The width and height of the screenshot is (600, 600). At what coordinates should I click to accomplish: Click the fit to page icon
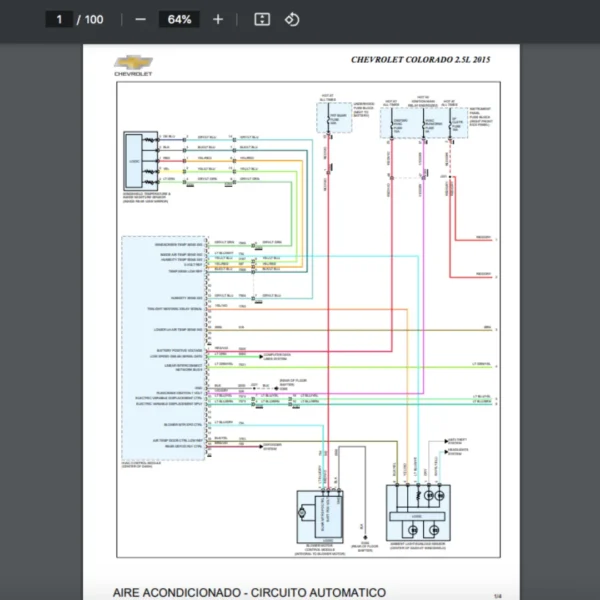pyautogui.click(x=262, y=19)
